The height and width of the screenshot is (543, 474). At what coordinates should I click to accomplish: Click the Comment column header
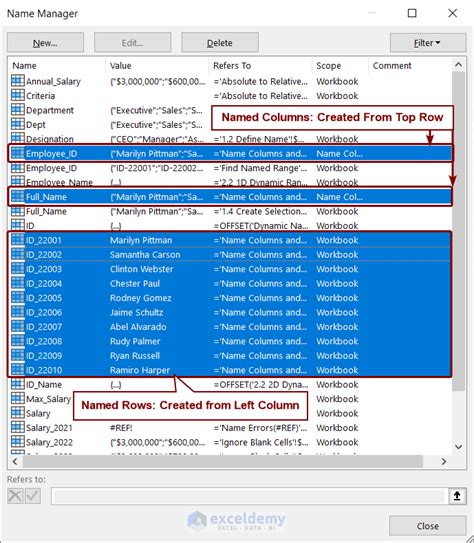click(x=392, y=65)
